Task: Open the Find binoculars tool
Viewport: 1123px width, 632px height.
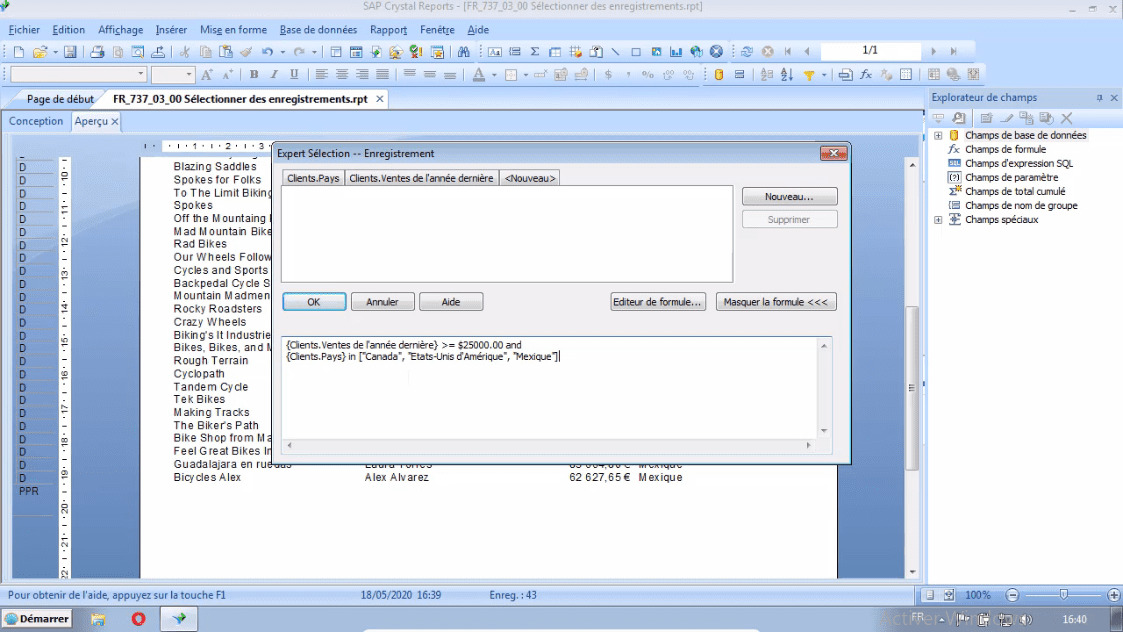Action: pyautogui.click(x=463, y=52)
